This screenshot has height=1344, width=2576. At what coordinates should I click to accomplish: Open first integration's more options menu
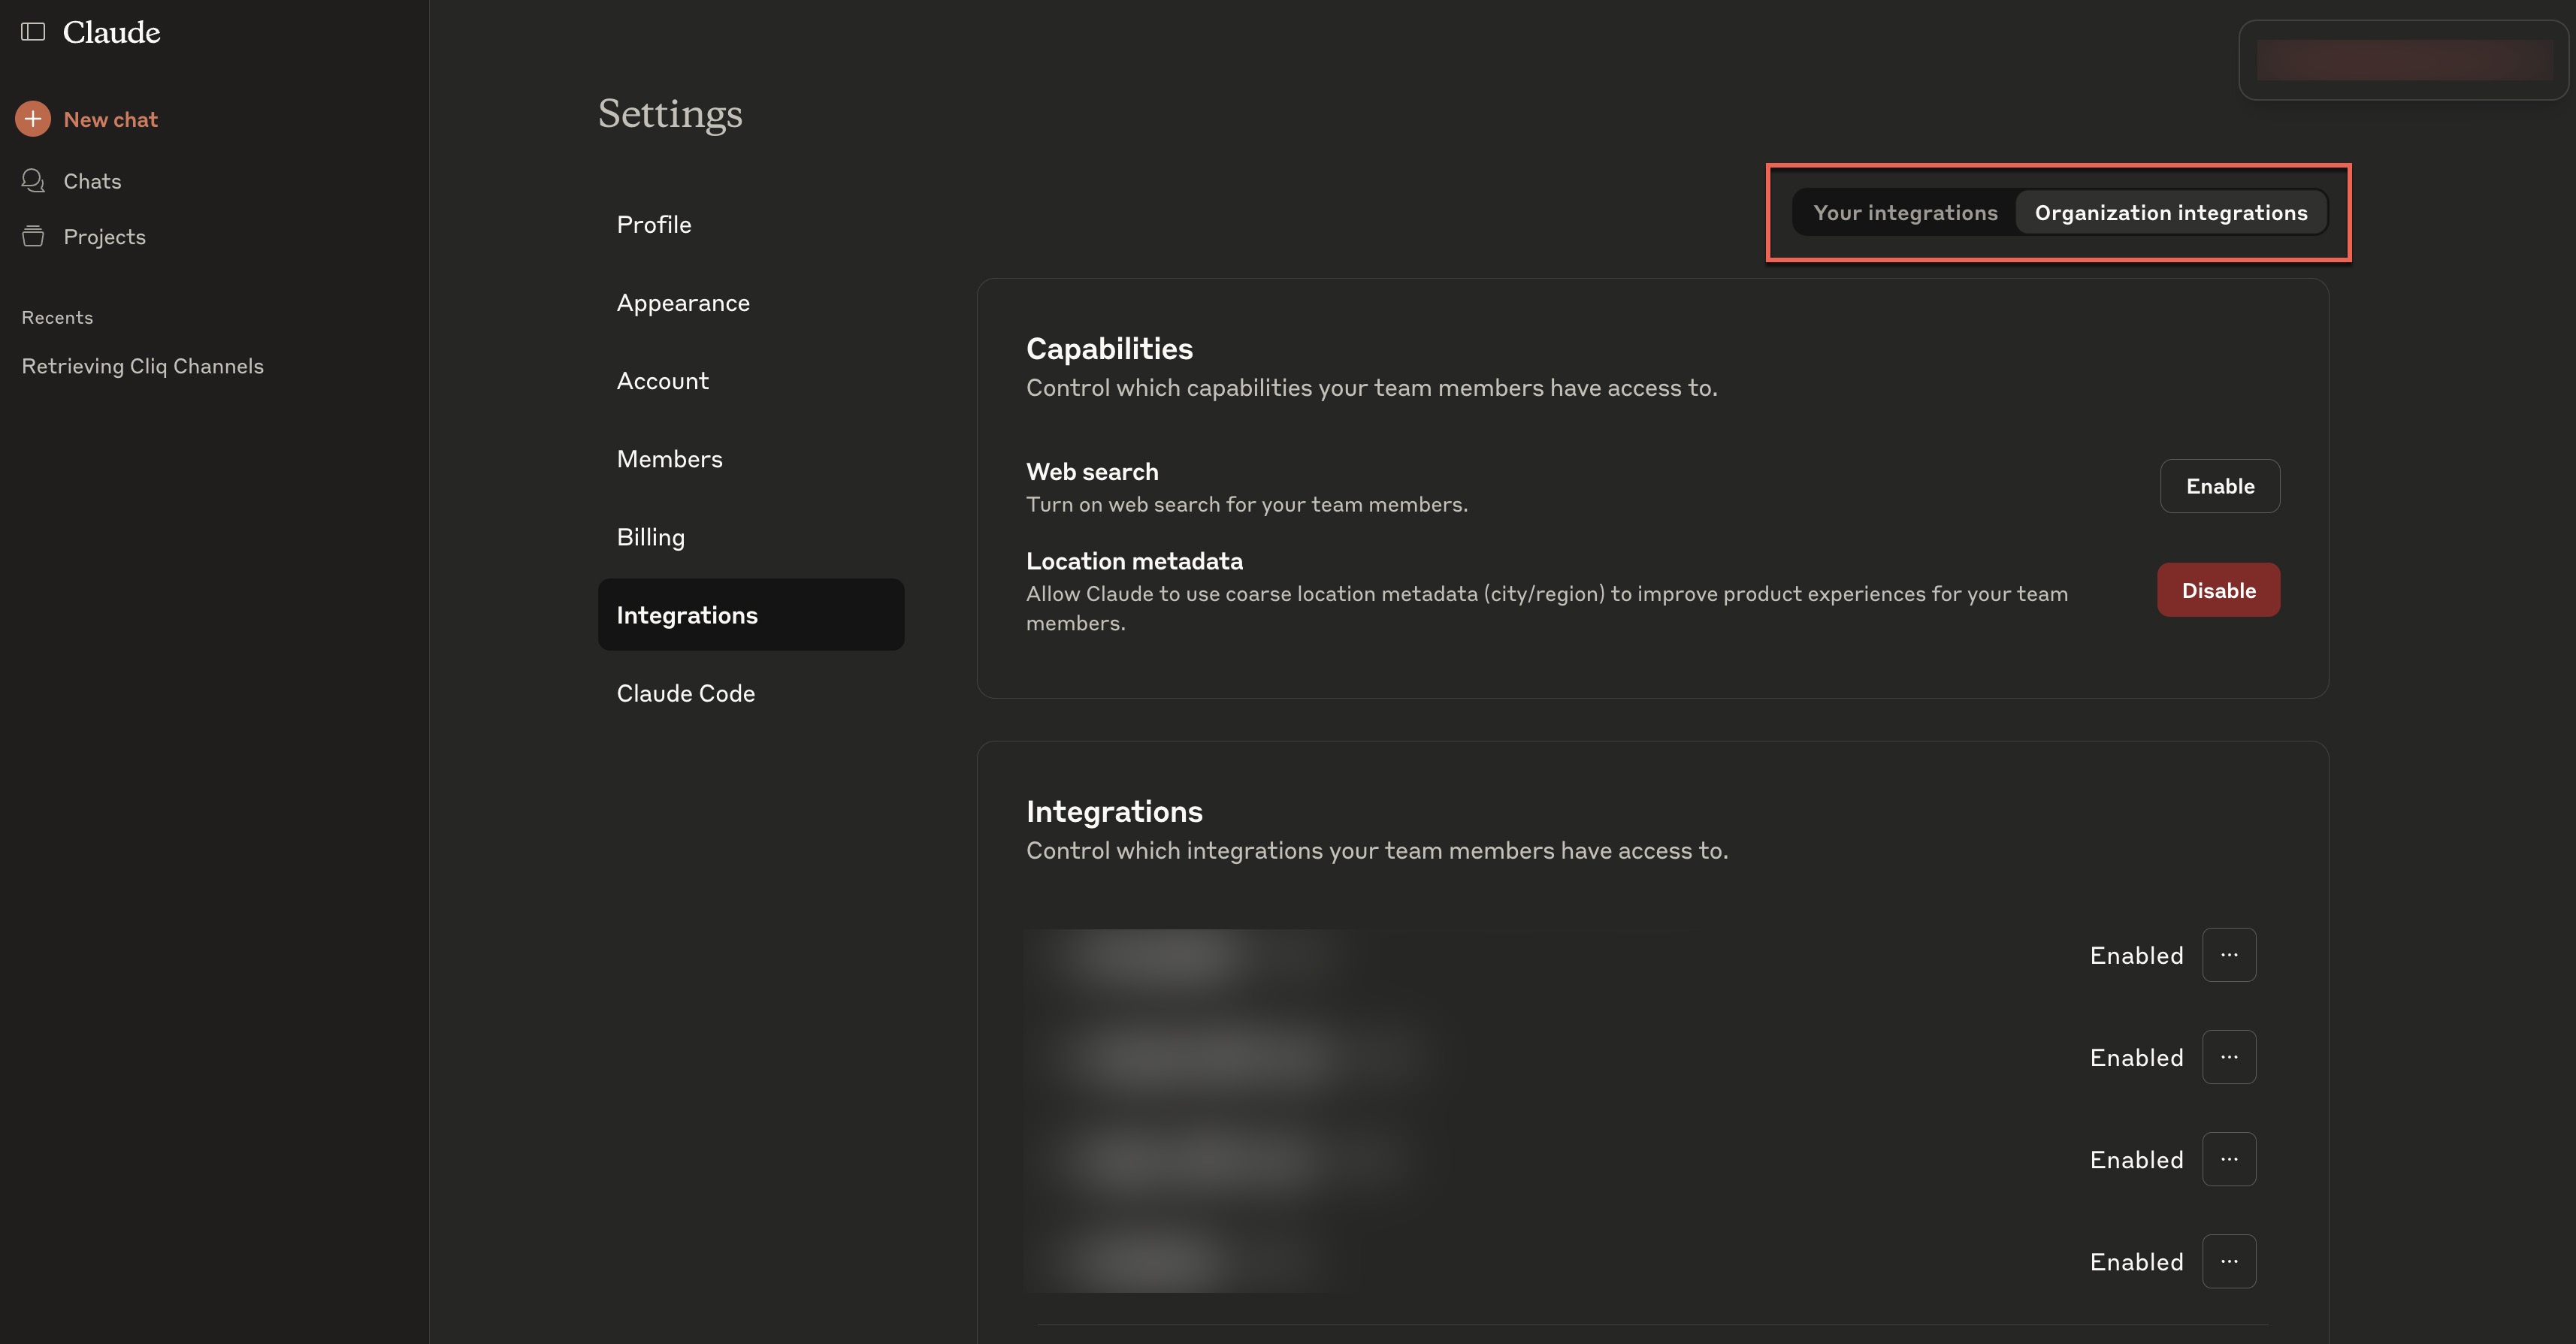point(2228,955)
